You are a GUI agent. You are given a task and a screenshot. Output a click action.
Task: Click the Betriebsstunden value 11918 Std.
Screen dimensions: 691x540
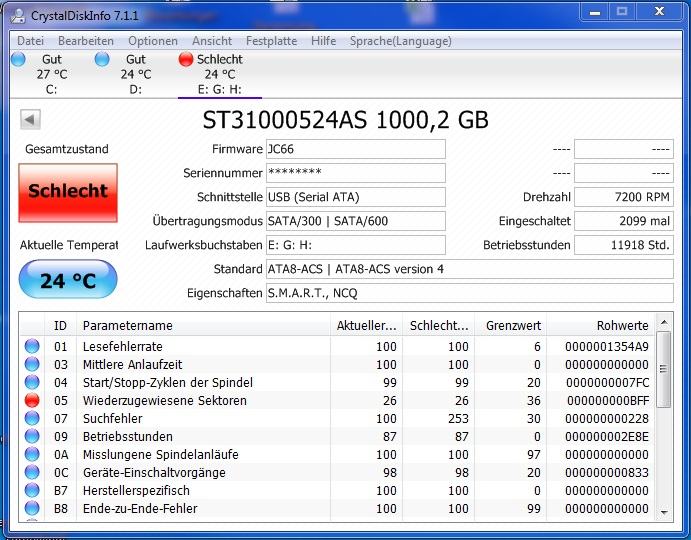(x=624, y=245)
